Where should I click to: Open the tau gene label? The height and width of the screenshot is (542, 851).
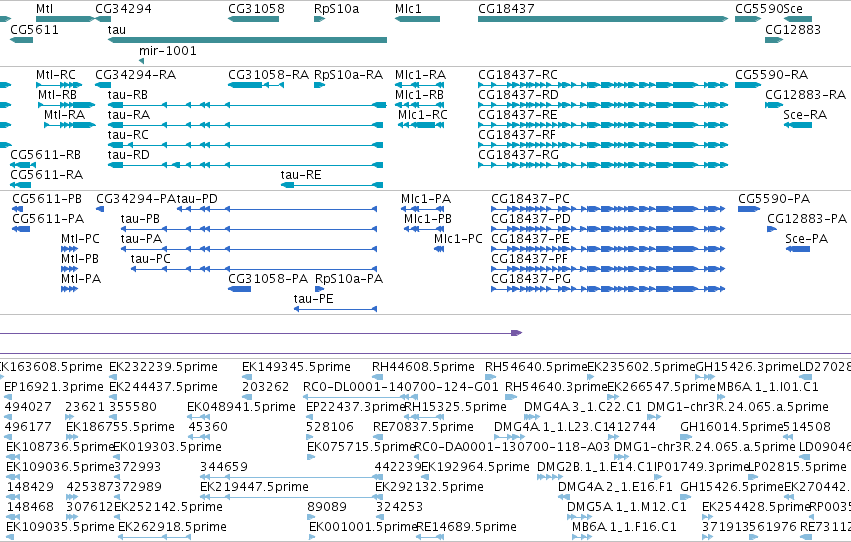pos(117,29)
